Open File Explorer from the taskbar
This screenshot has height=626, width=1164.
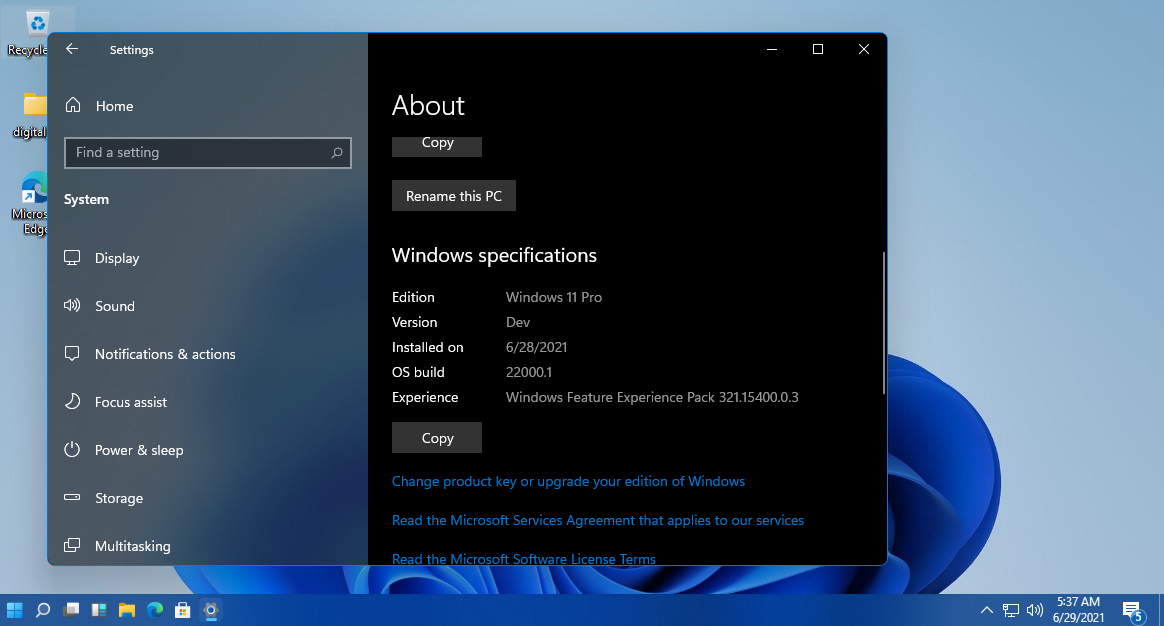coord(127,610)
